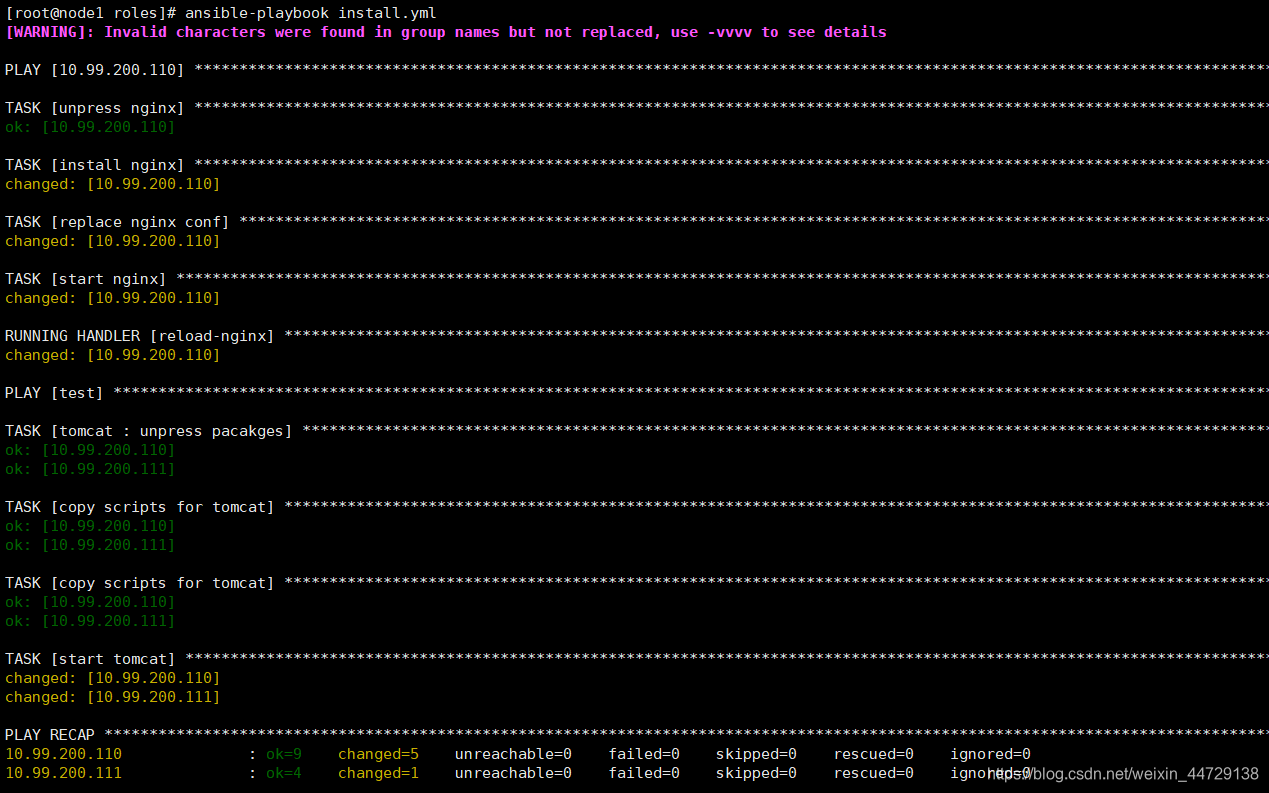Viewport: 1269px width, 793px height.
Task: Click 'ignored=0' in the 10.99.200.110 recap row
Action: tap(990, 754)
